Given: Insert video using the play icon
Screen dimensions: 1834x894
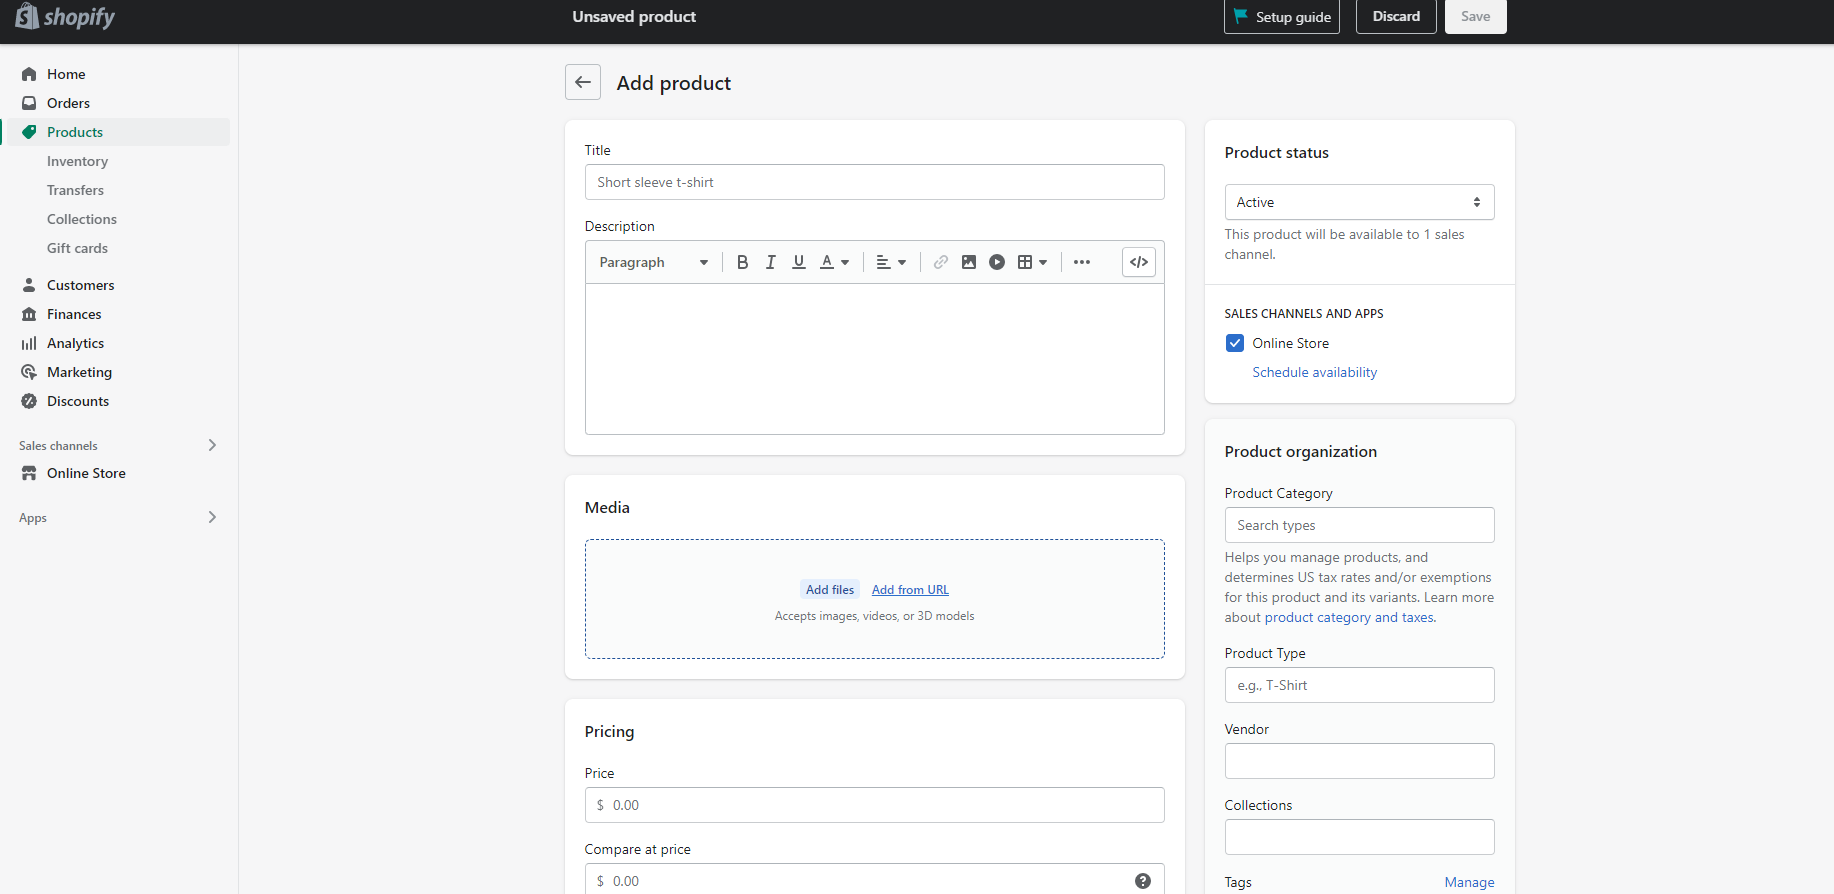Looking at the screenshot, I should click(996, 262).
